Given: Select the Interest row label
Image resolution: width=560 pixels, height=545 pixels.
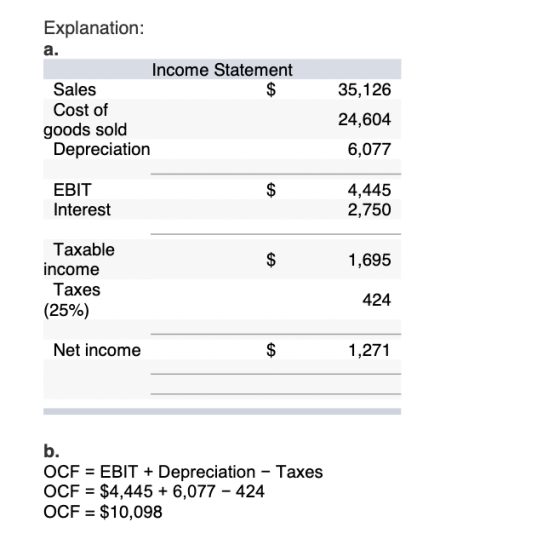Looking at the screenshot, I should point(82,210).
